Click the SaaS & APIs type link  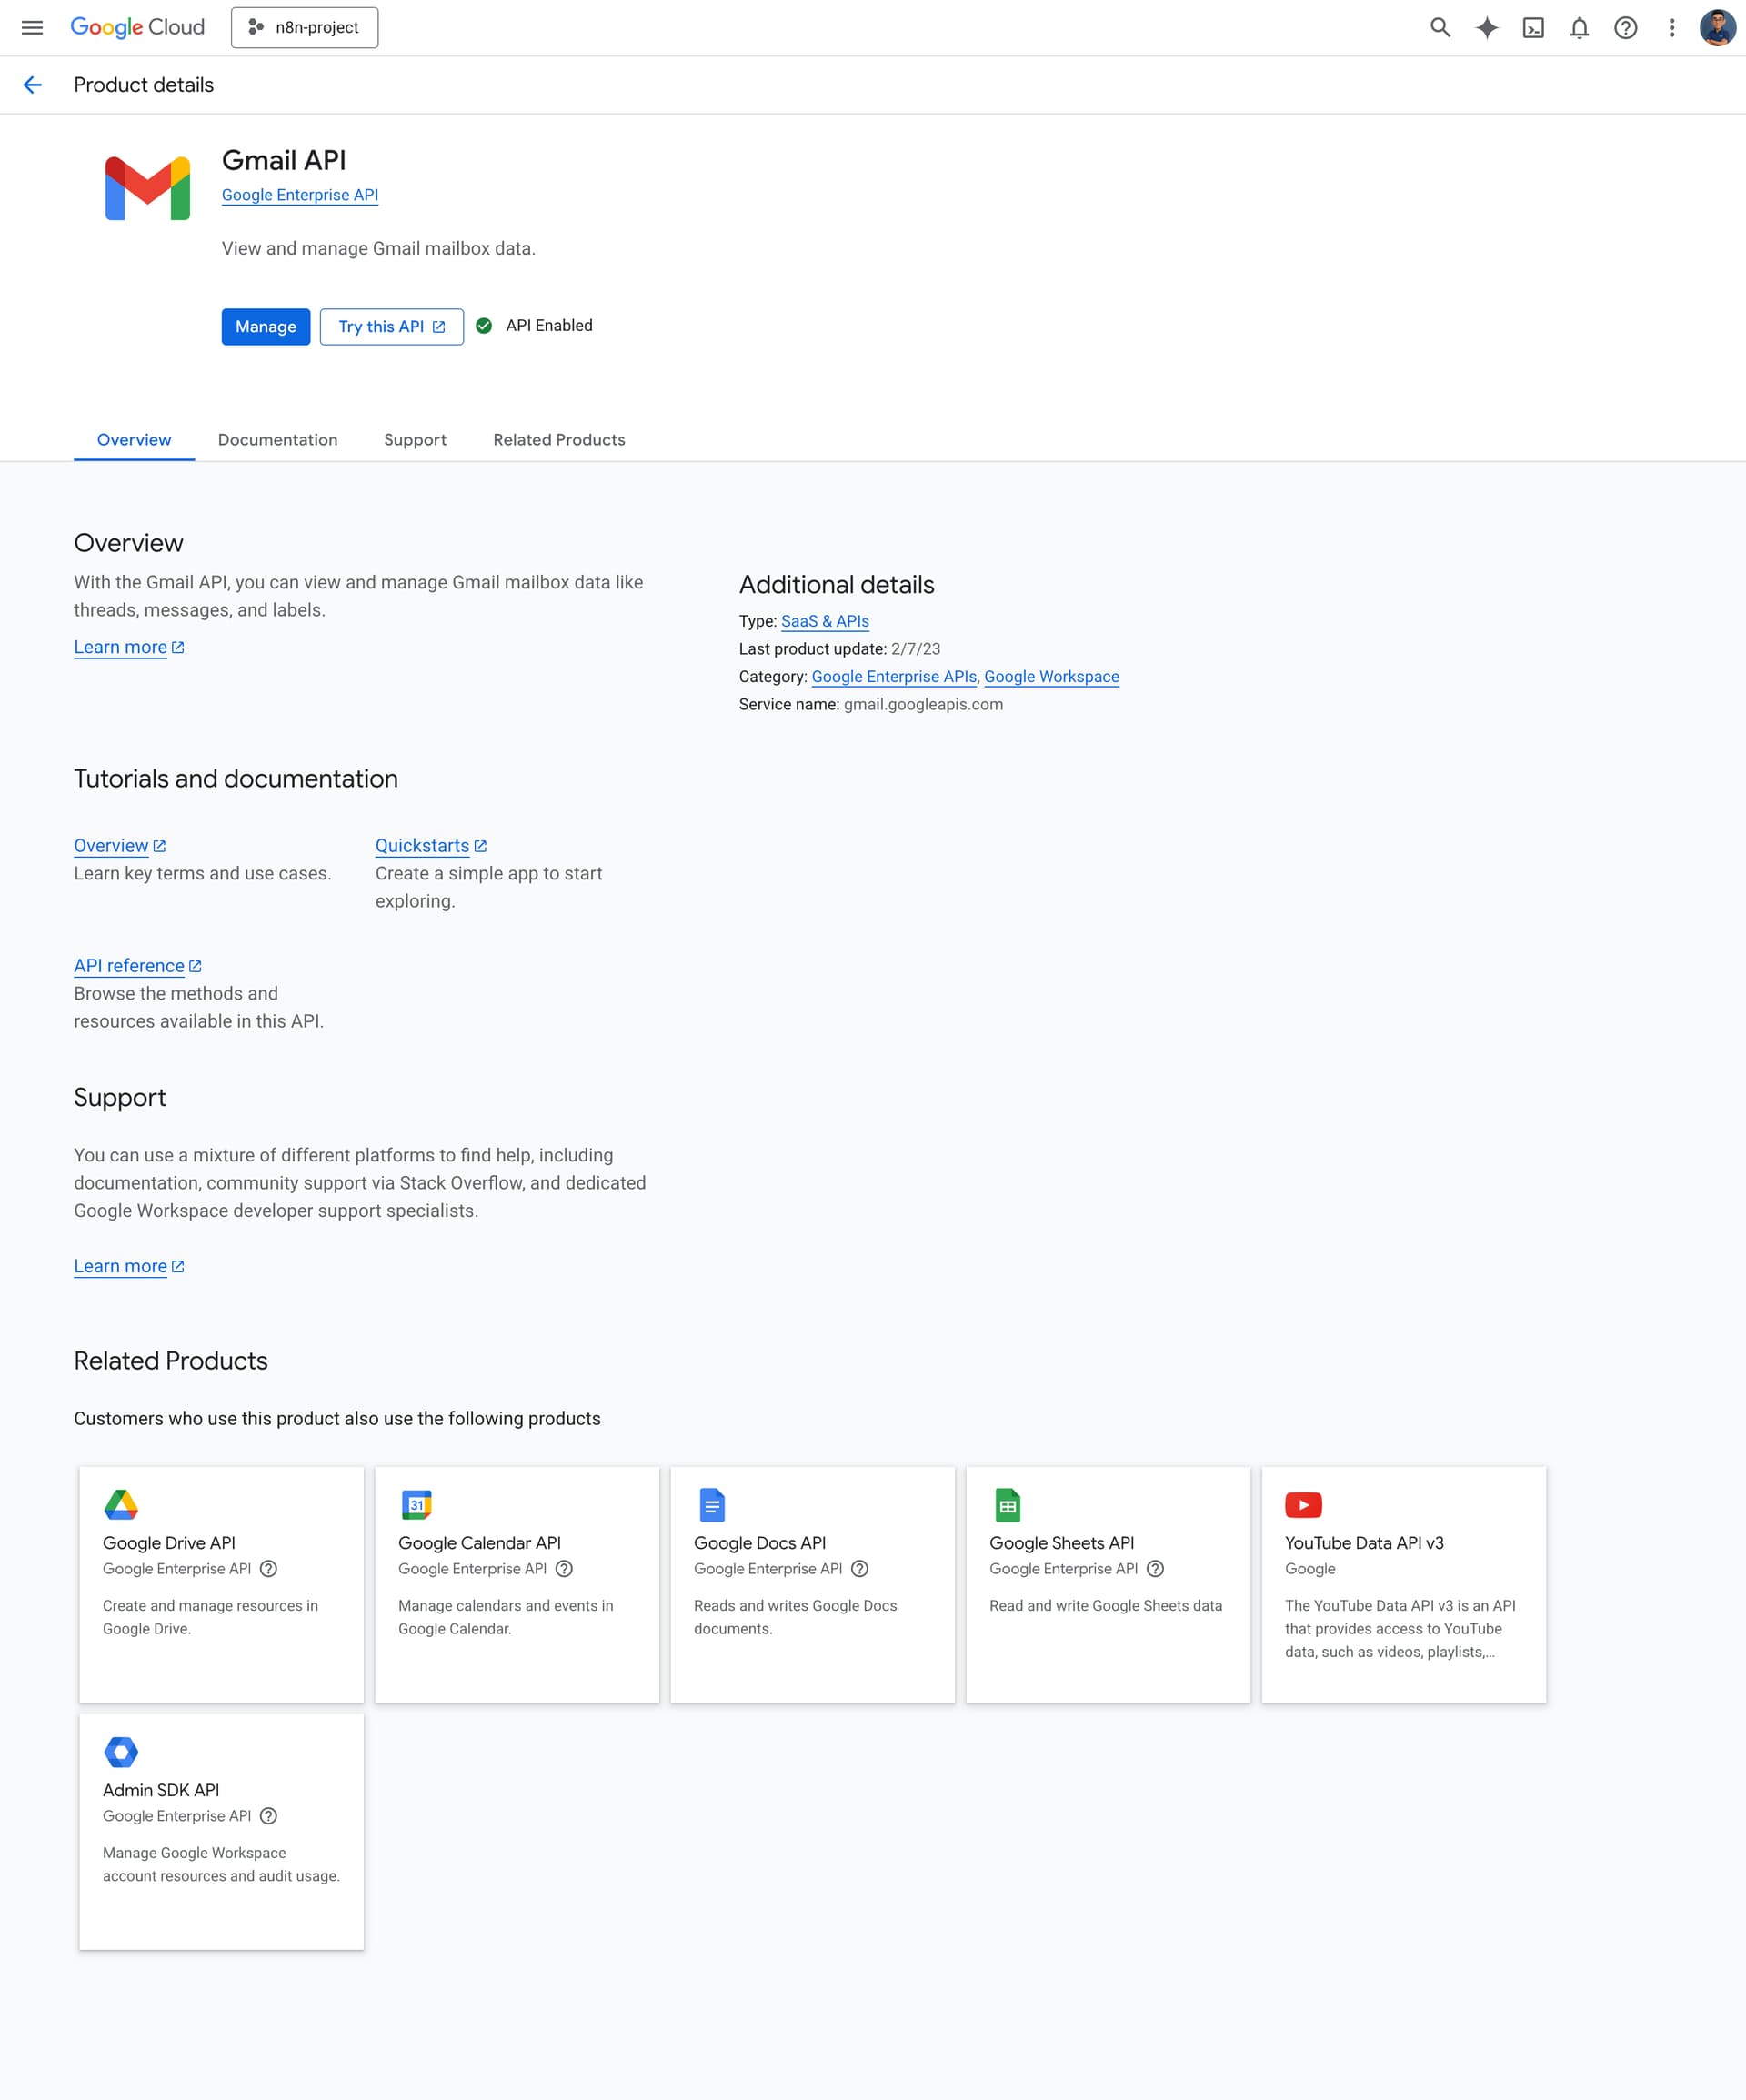[x=824, y=621]
